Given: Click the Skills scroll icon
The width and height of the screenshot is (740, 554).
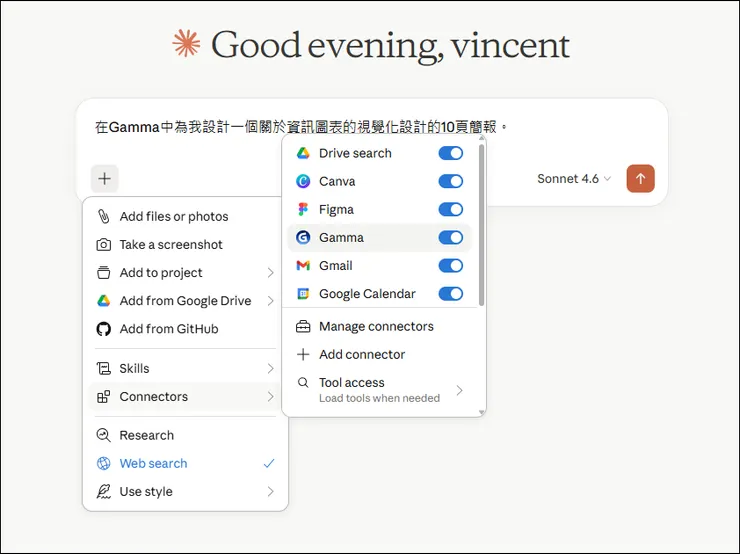Looking at the screenshot, I should [103, 368].
